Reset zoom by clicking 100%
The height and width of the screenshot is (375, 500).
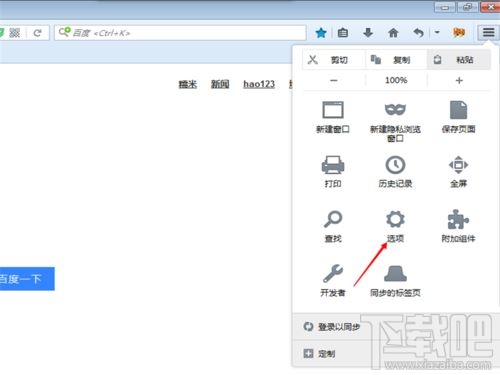pos(396,80)
